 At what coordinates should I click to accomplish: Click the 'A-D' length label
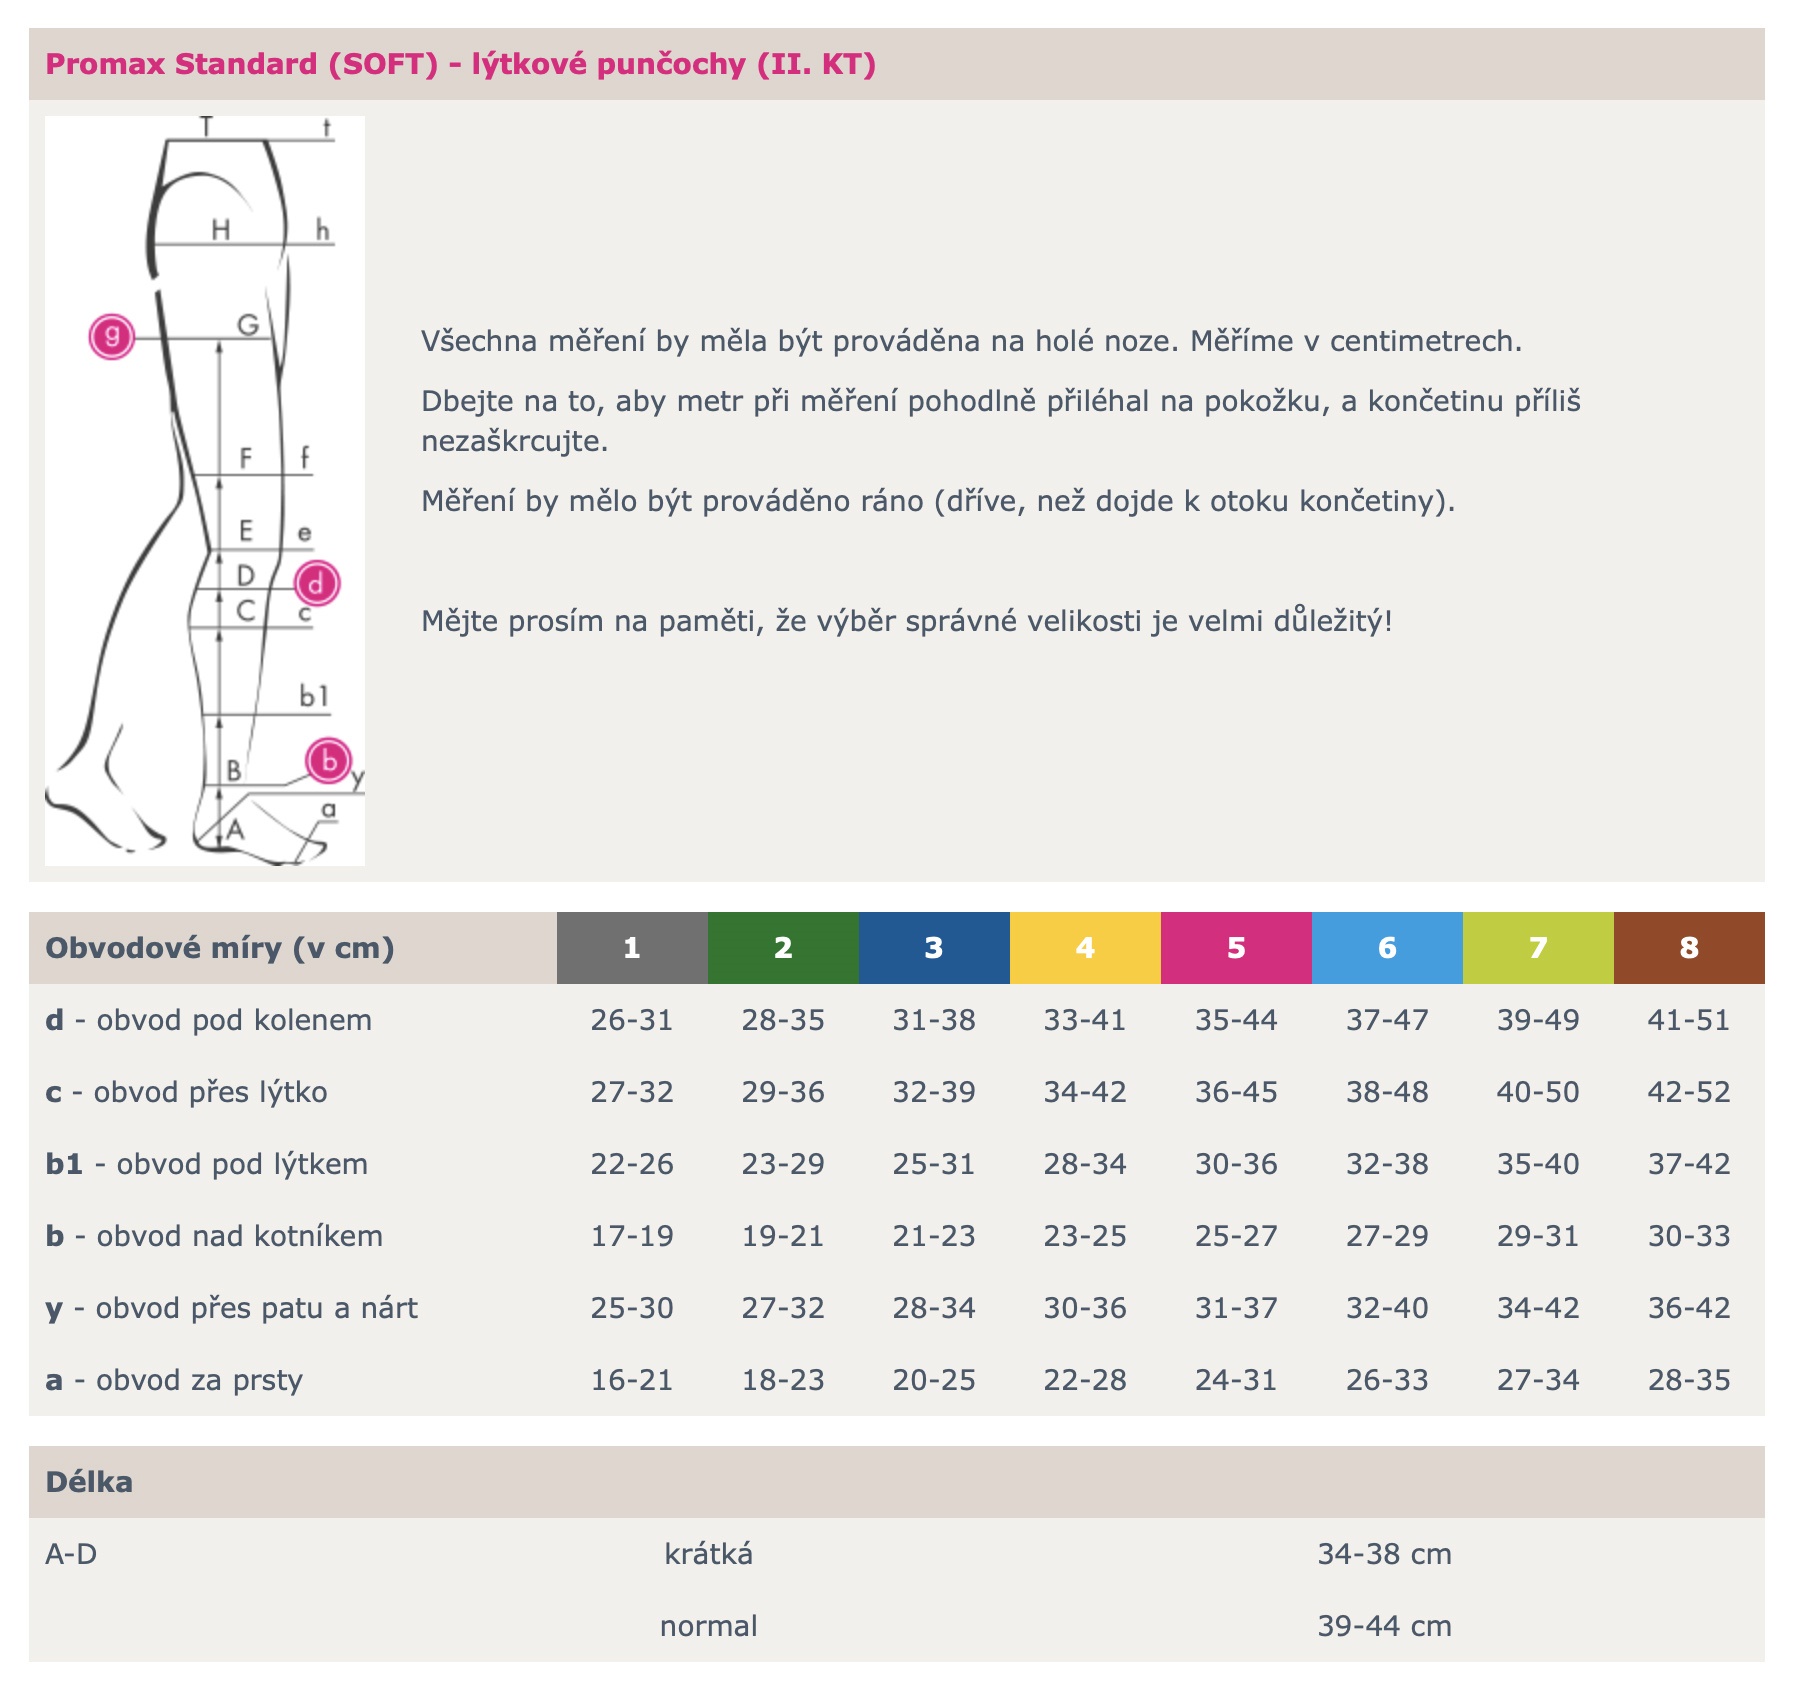coord(71,1554)
